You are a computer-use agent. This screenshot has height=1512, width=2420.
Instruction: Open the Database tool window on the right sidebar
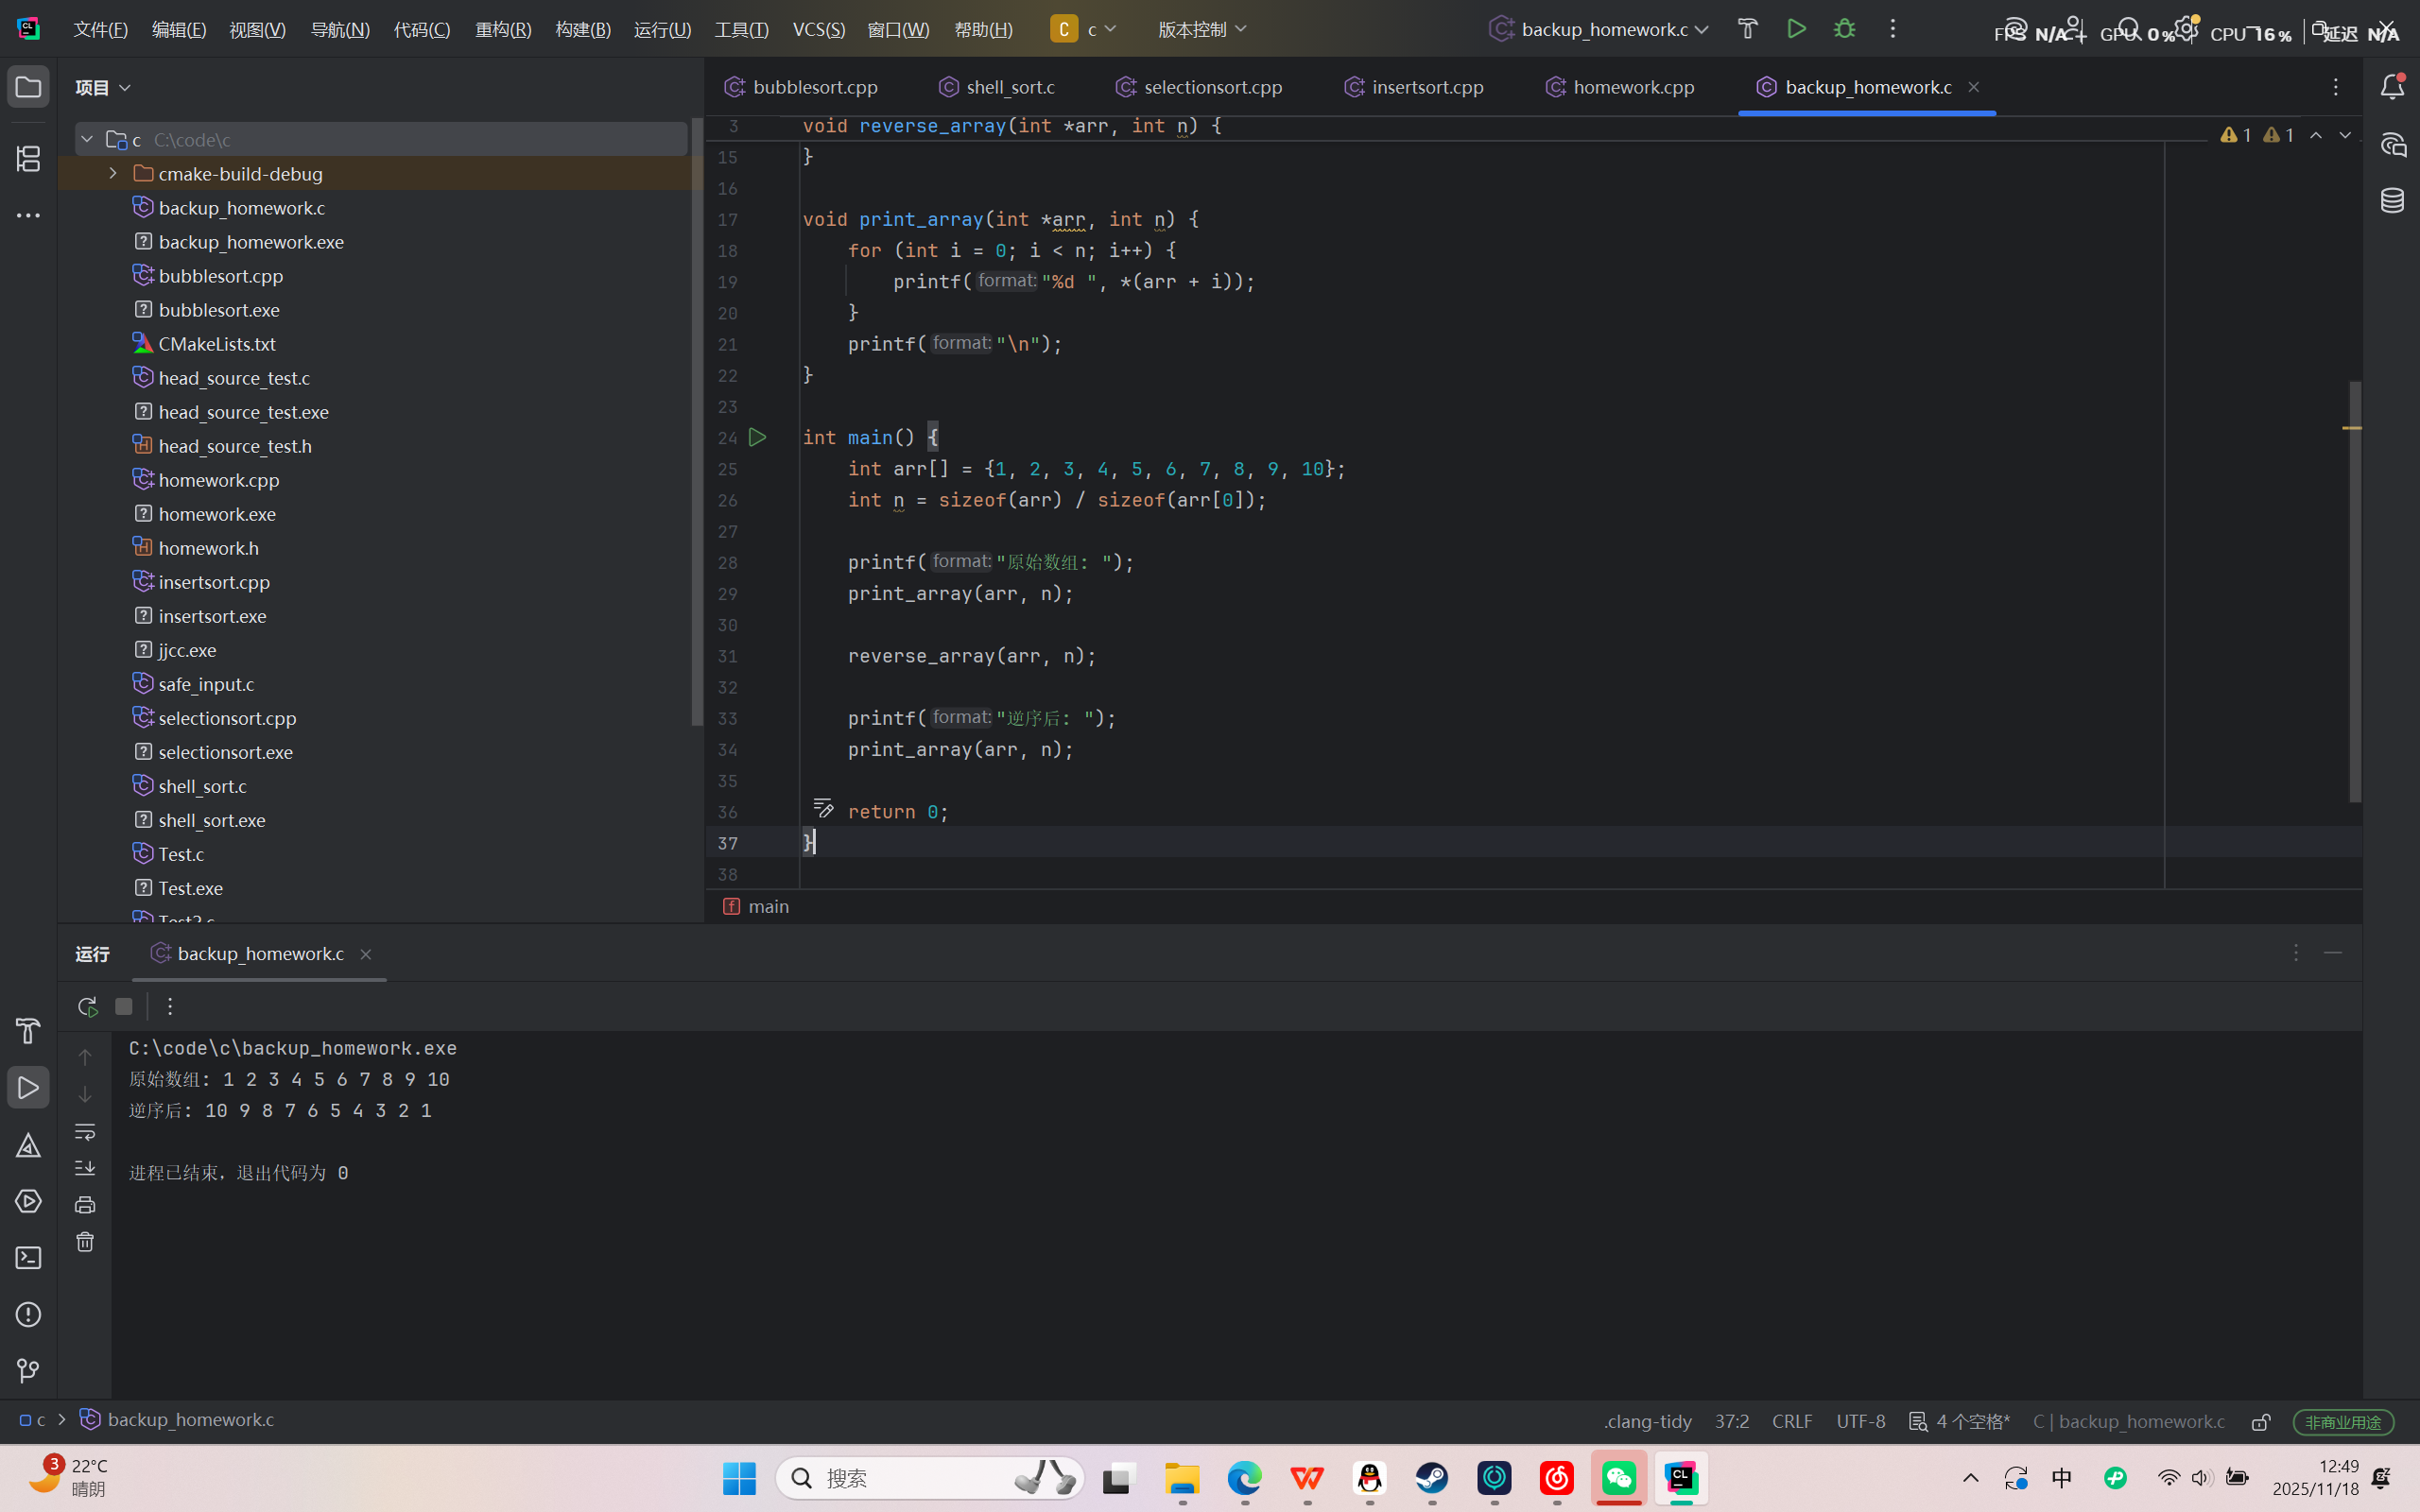[2392, 201]
